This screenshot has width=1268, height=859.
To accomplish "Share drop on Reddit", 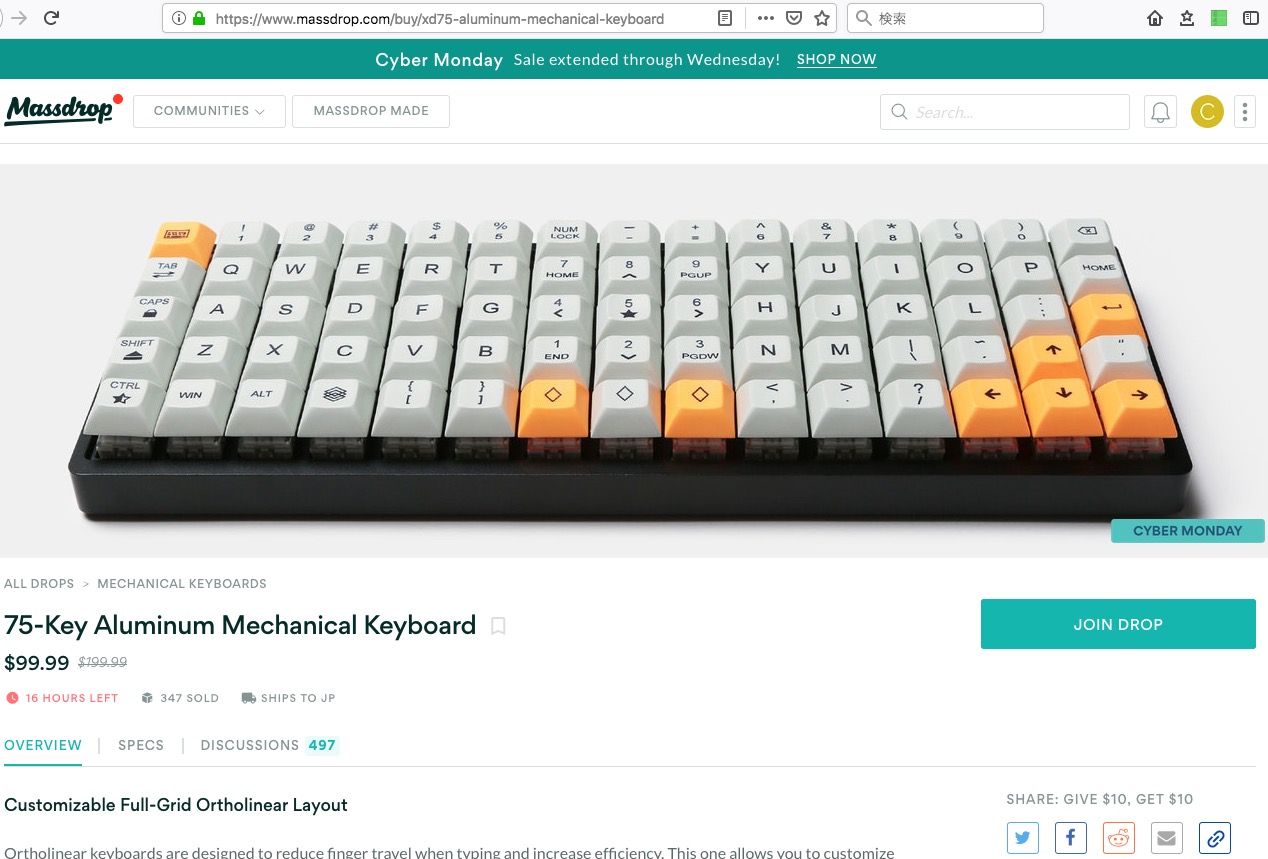I will (x=1119, y=838).
